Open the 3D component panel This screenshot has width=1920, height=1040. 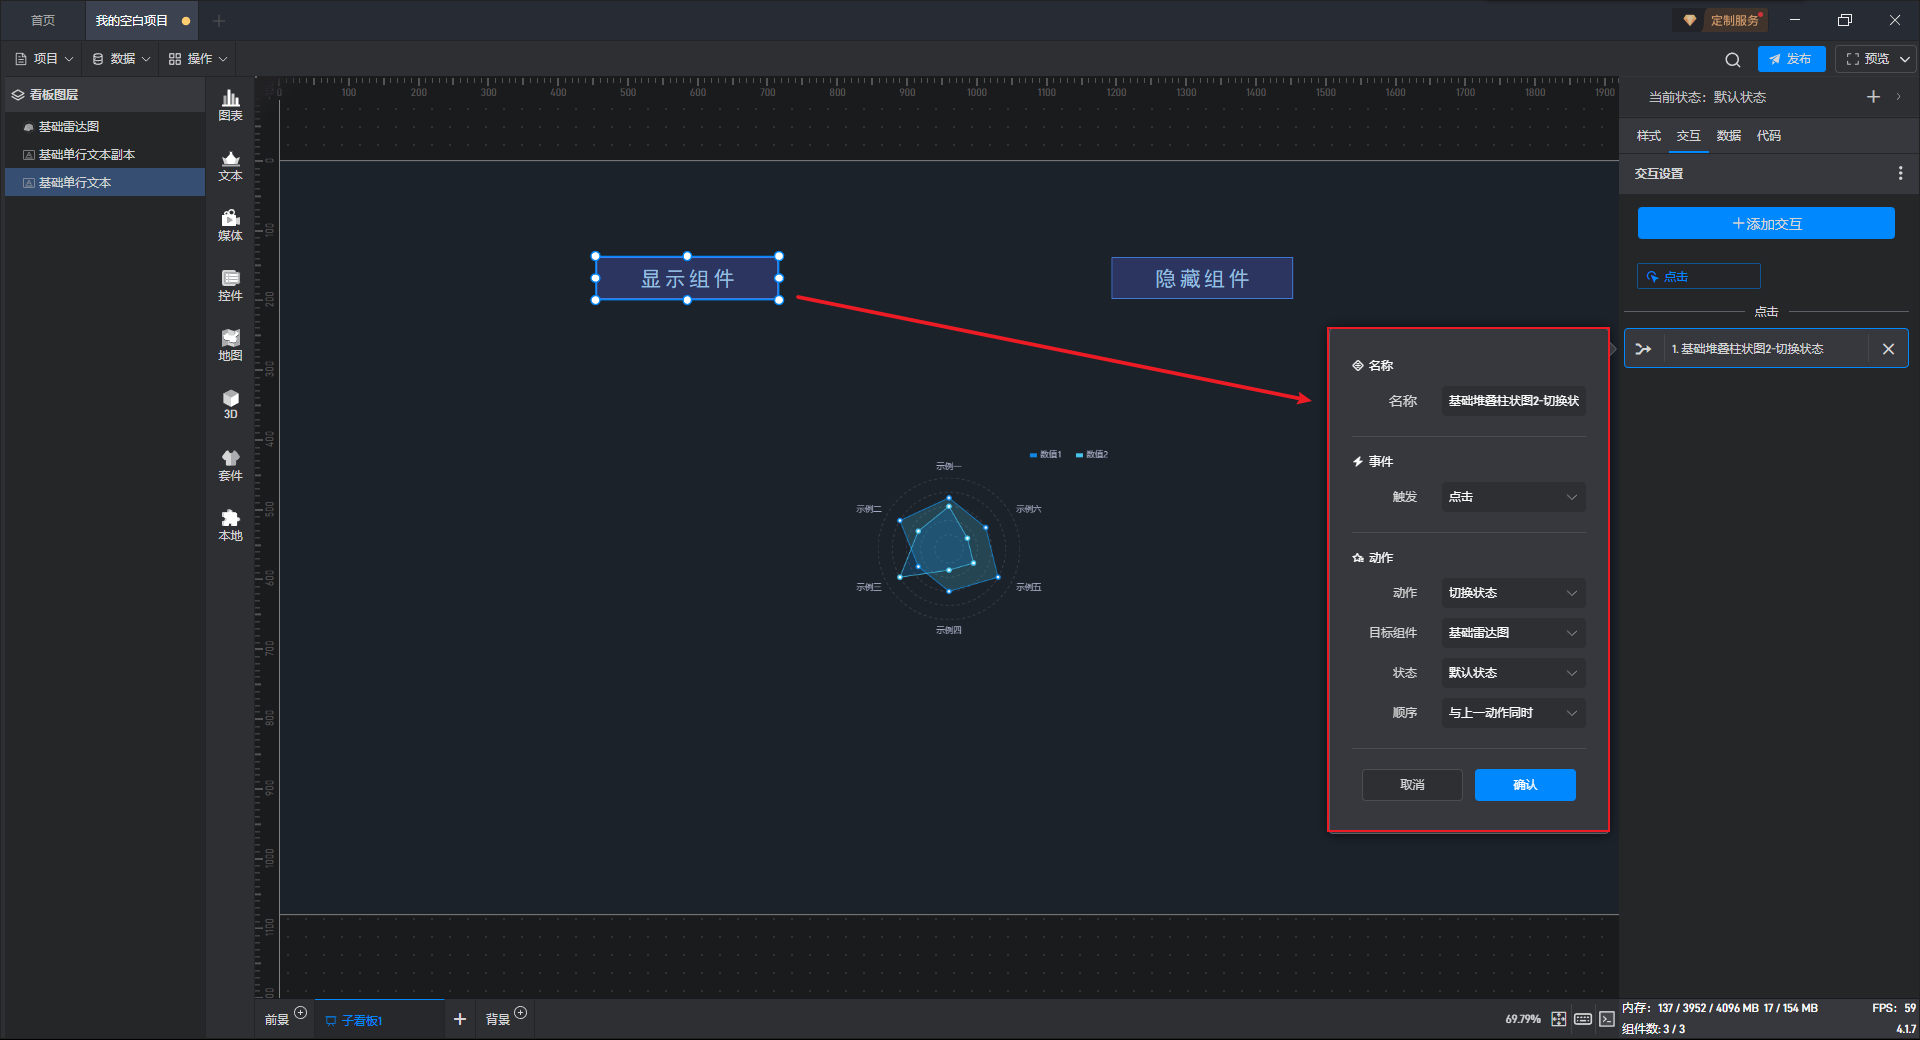[230, 404]
